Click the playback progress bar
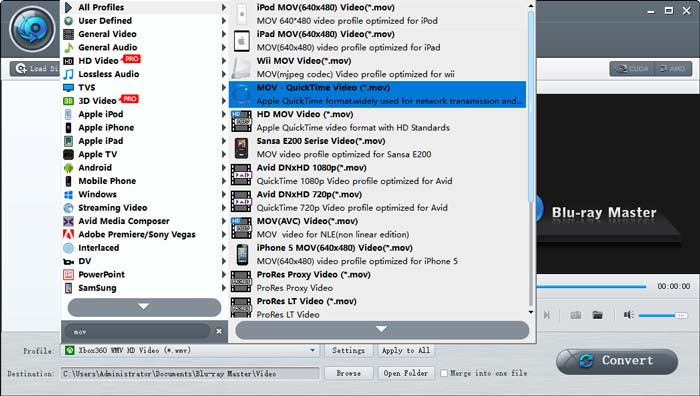 [591, 286]
